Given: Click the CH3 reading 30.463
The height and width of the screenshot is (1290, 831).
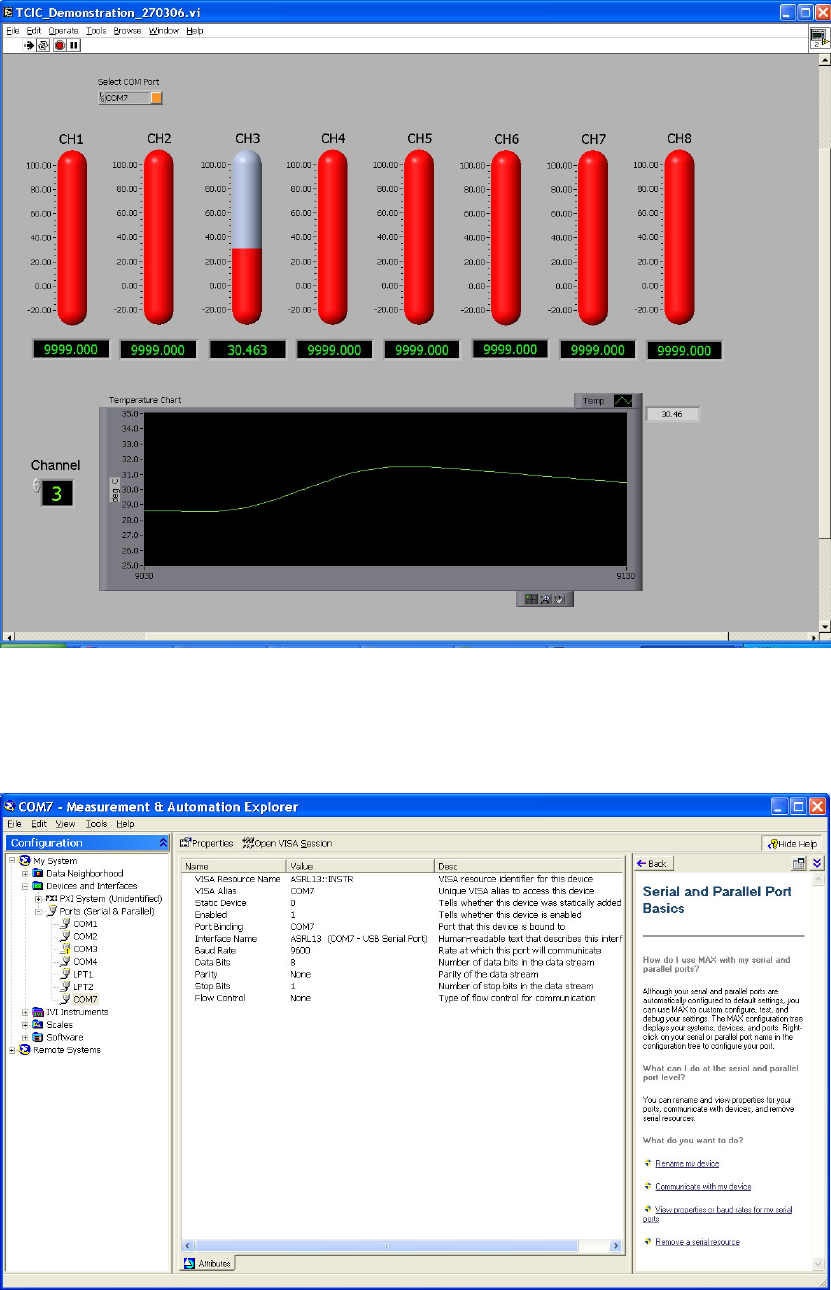Looking at the screenshot, I should click(x=247, y=350).
